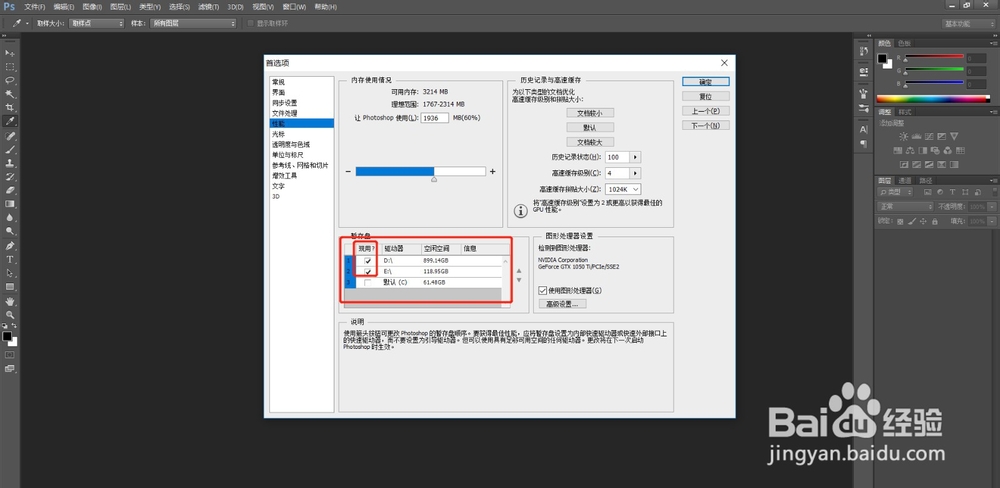Switch to 通道 tab
The height and width of the screenshot is (488, 1000).
pos(904,181)
